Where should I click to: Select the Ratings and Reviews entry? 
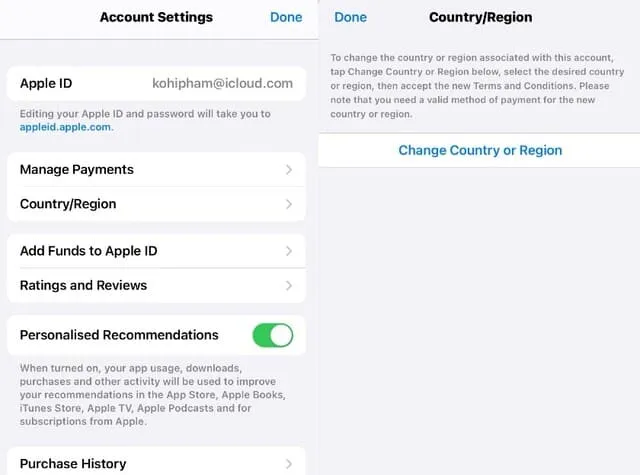(x=156, y=286)
